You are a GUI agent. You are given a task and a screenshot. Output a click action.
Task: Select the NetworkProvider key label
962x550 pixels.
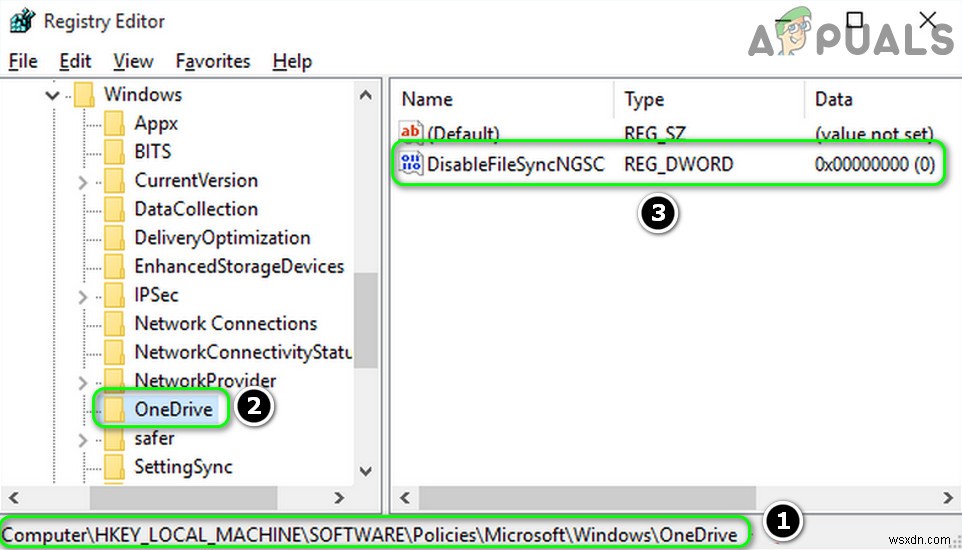pyautogui.click(x=205, y=381)
